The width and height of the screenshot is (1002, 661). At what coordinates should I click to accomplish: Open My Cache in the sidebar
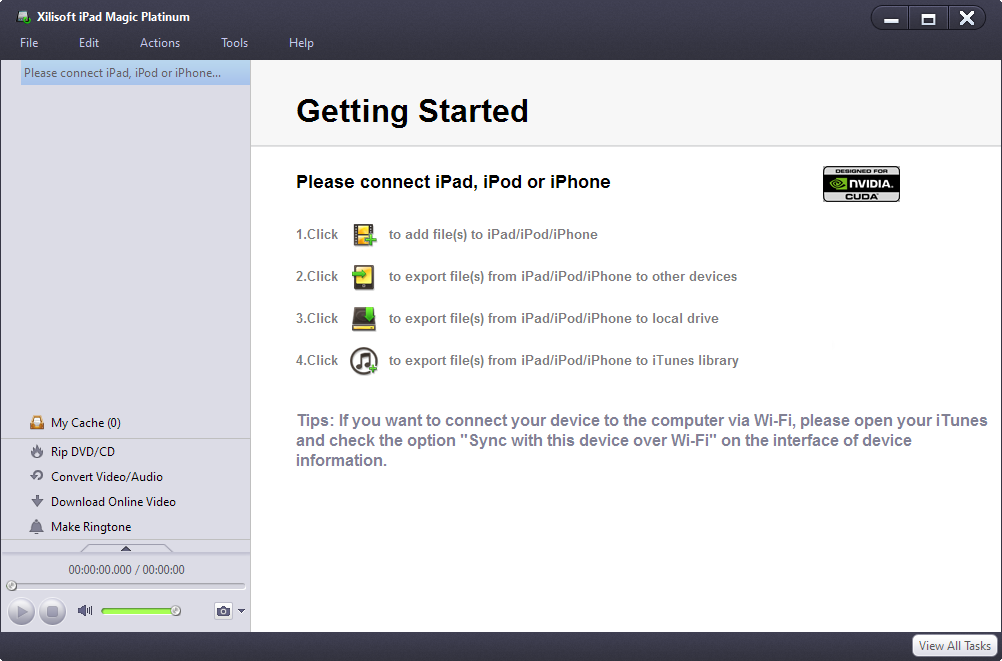point(85,423)
